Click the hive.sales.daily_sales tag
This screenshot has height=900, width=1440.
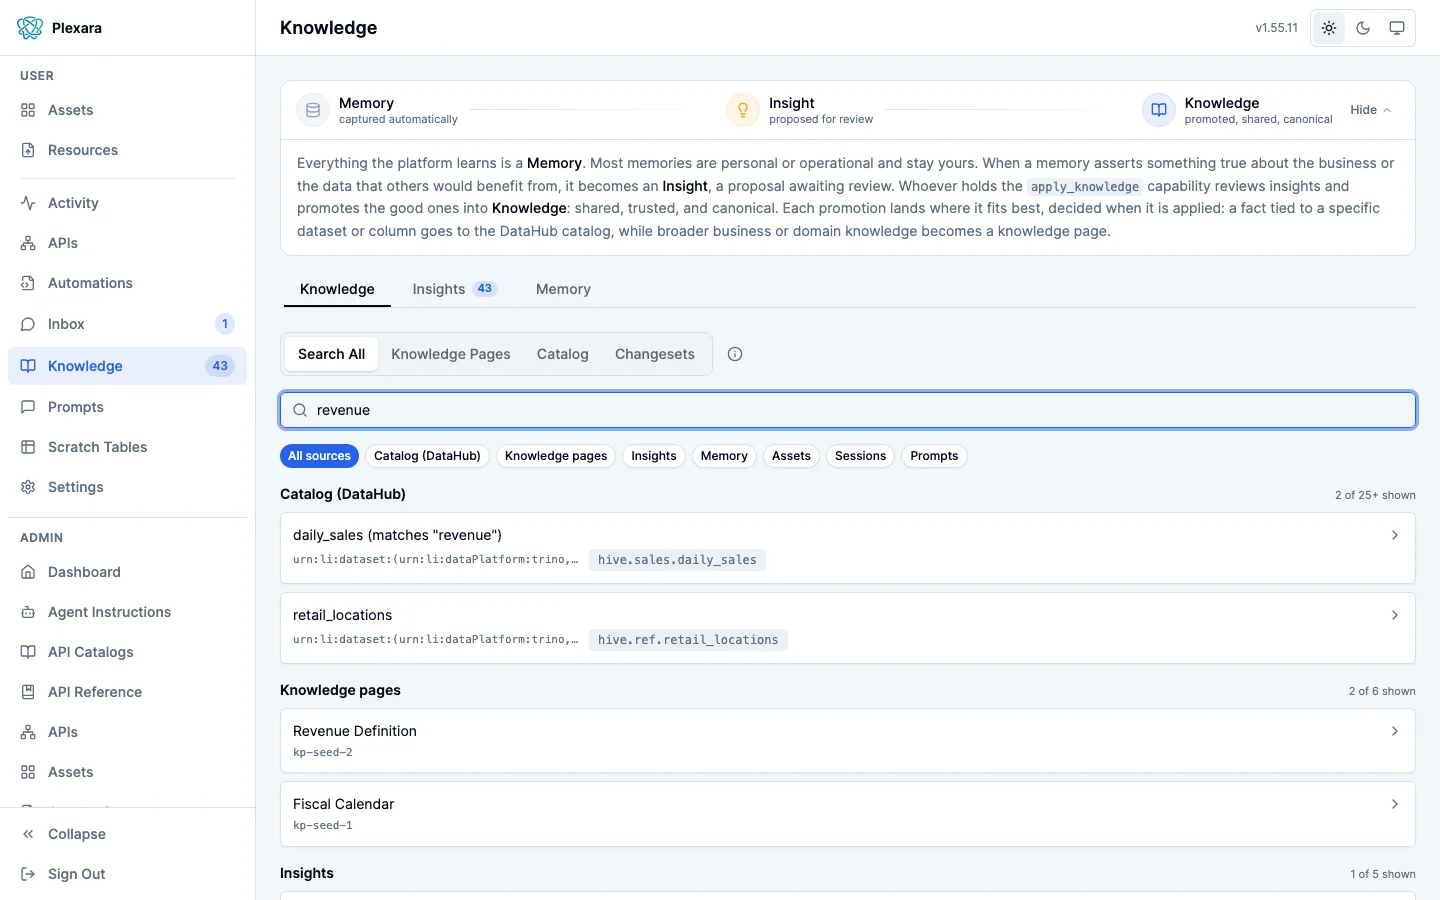coord(677,560)
